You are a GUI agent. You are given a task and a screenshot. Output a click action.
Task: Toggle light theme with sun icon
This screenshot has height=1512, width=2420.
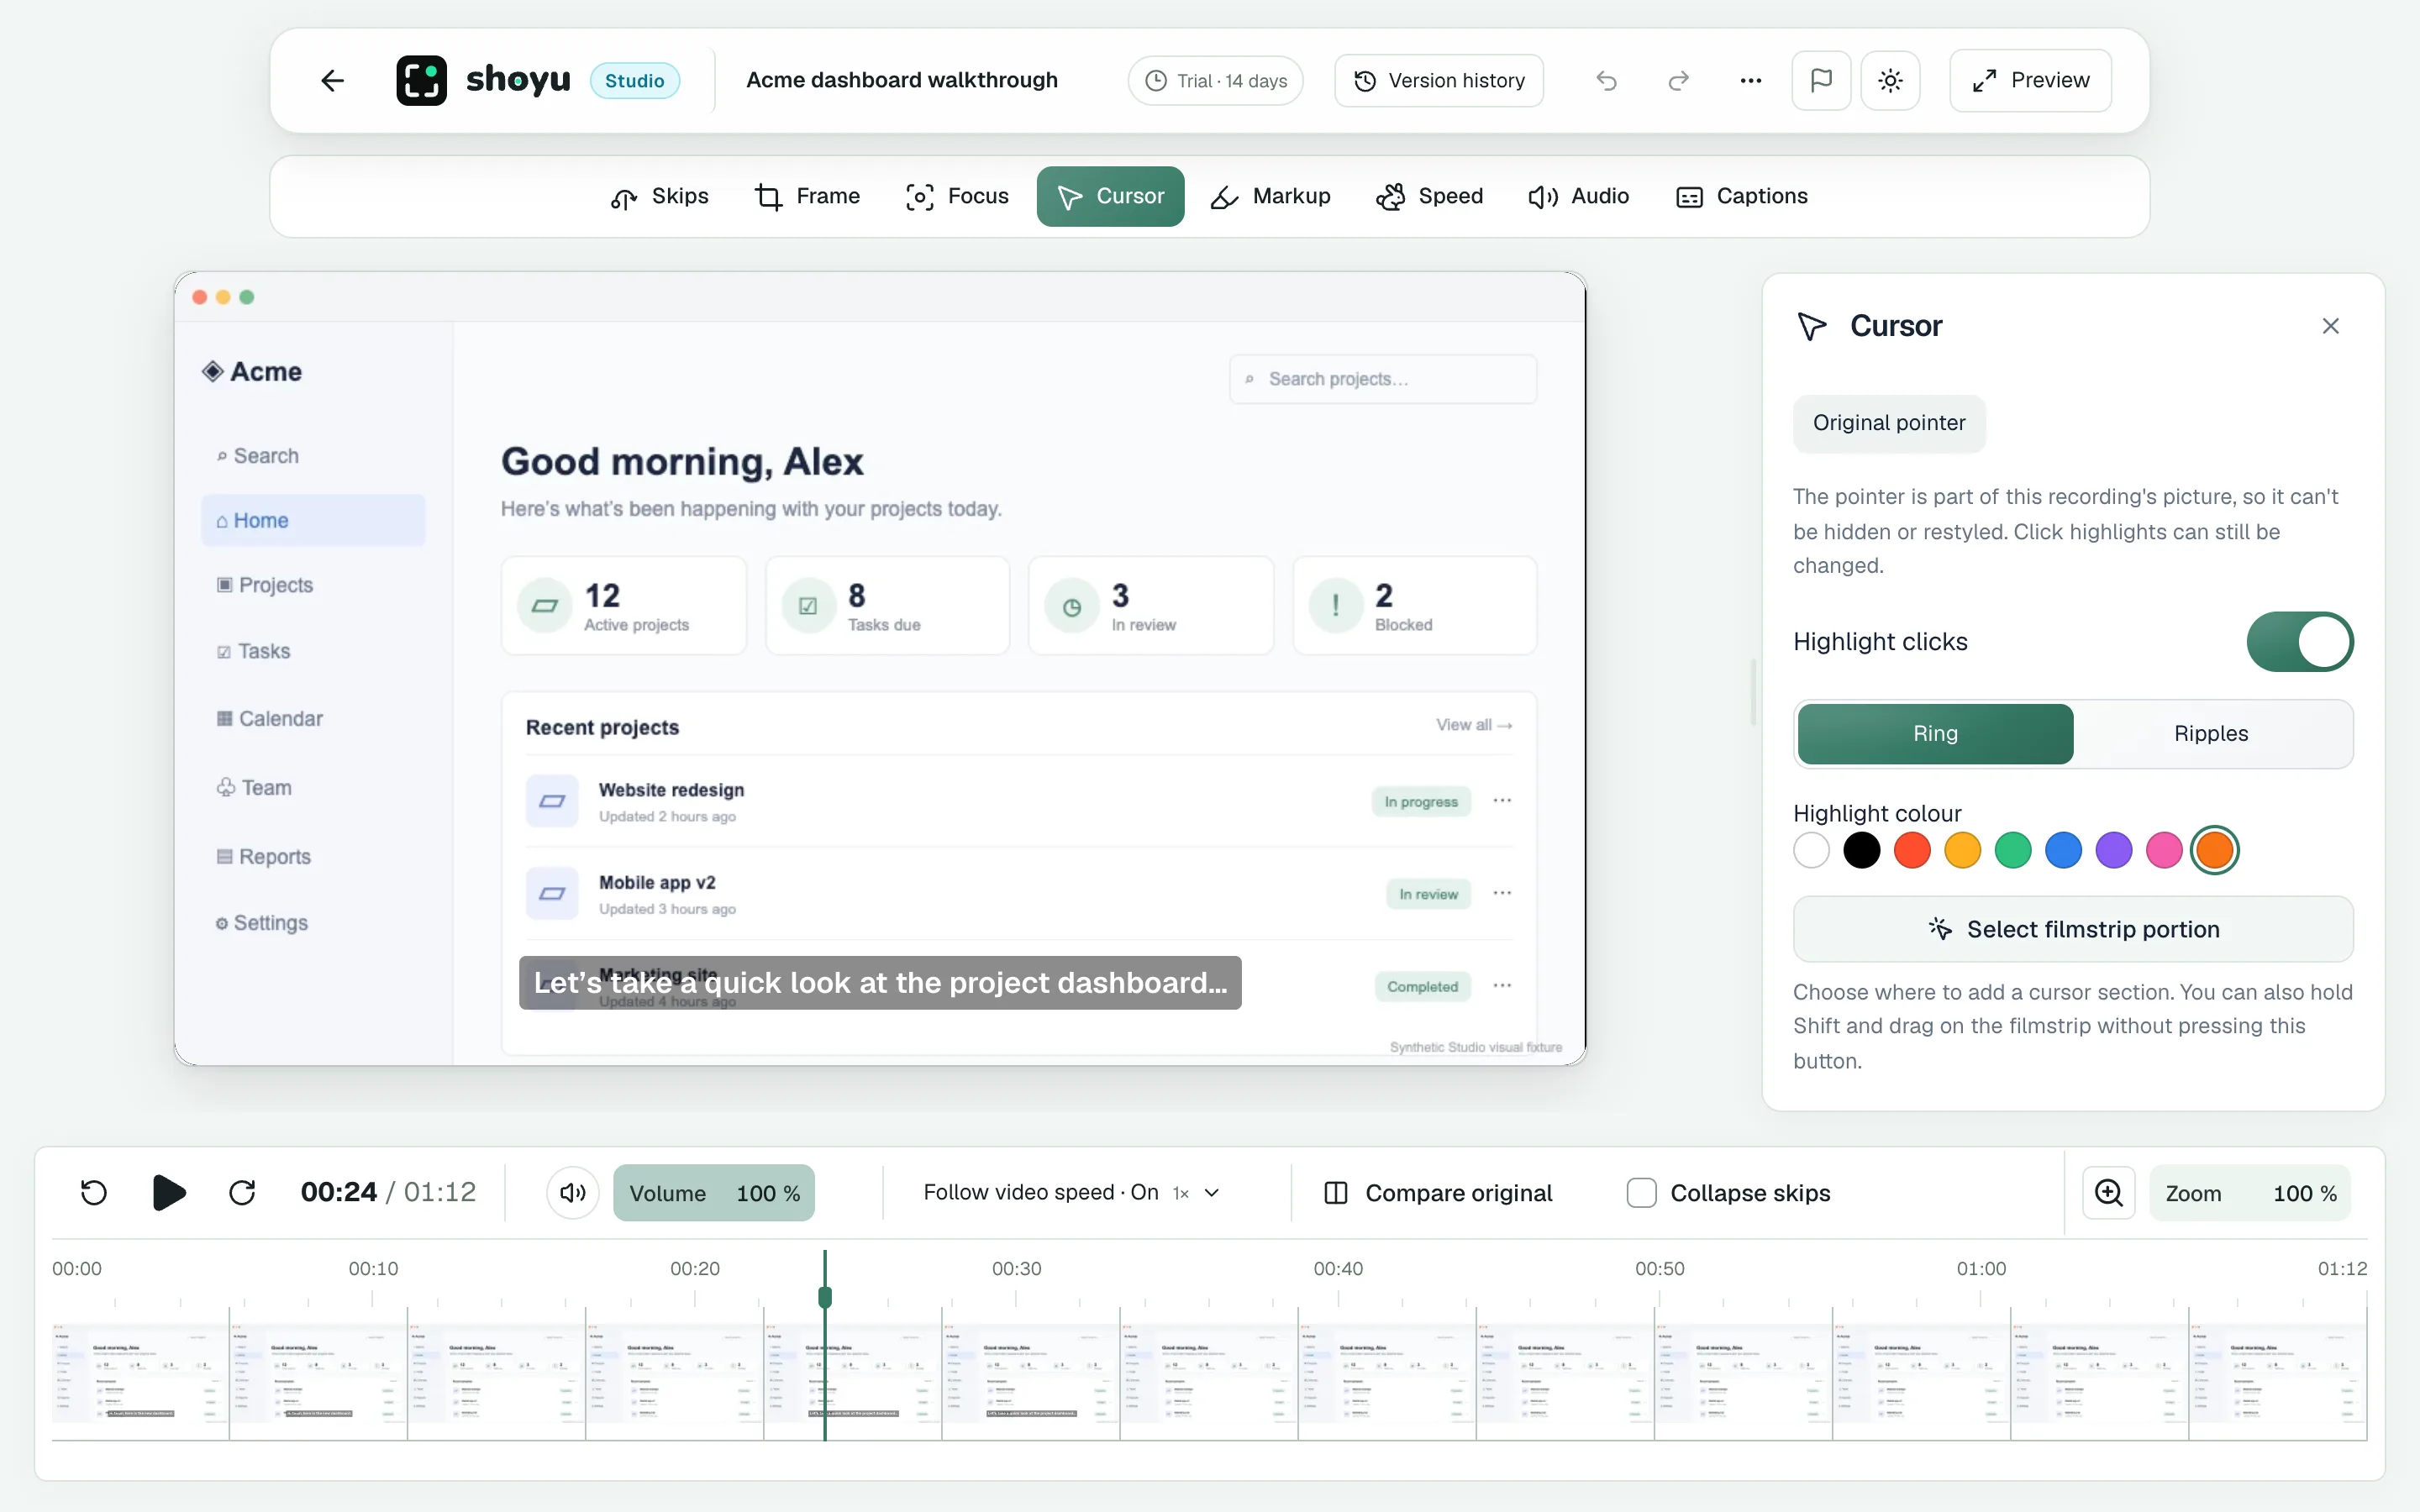click(1890, 80)
